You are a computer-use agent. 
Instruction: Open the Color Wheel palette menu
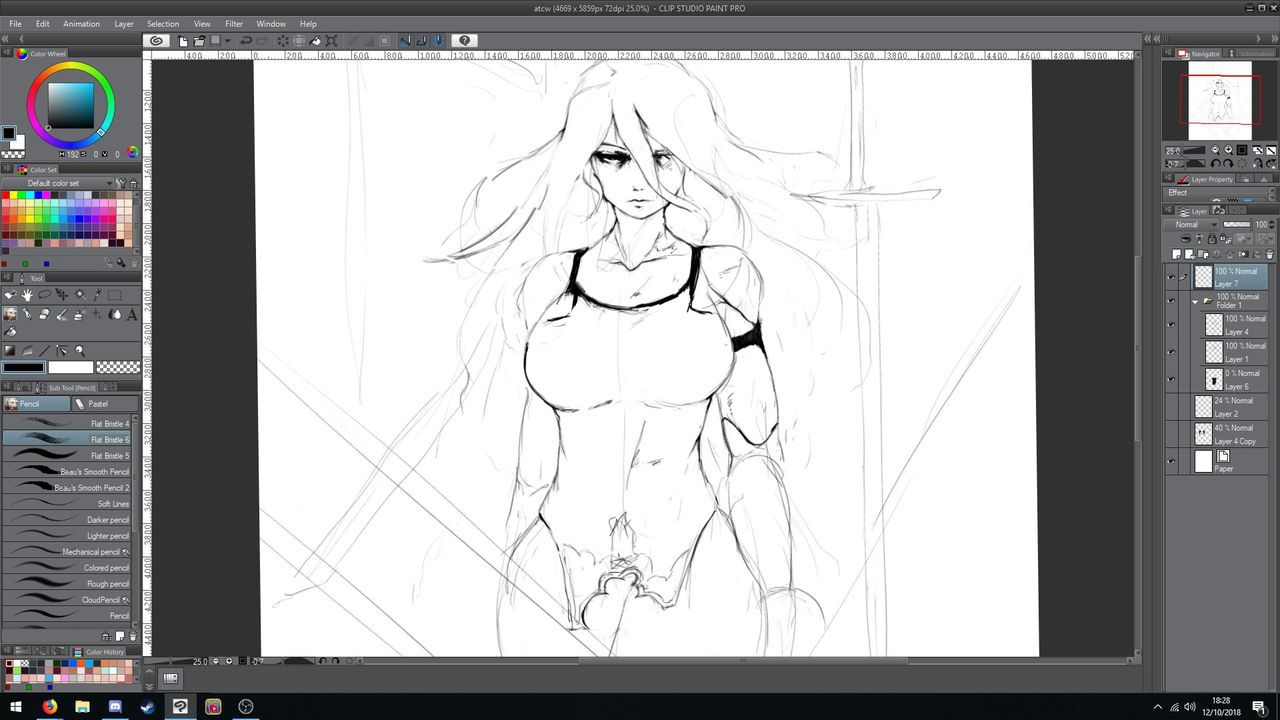7,53
